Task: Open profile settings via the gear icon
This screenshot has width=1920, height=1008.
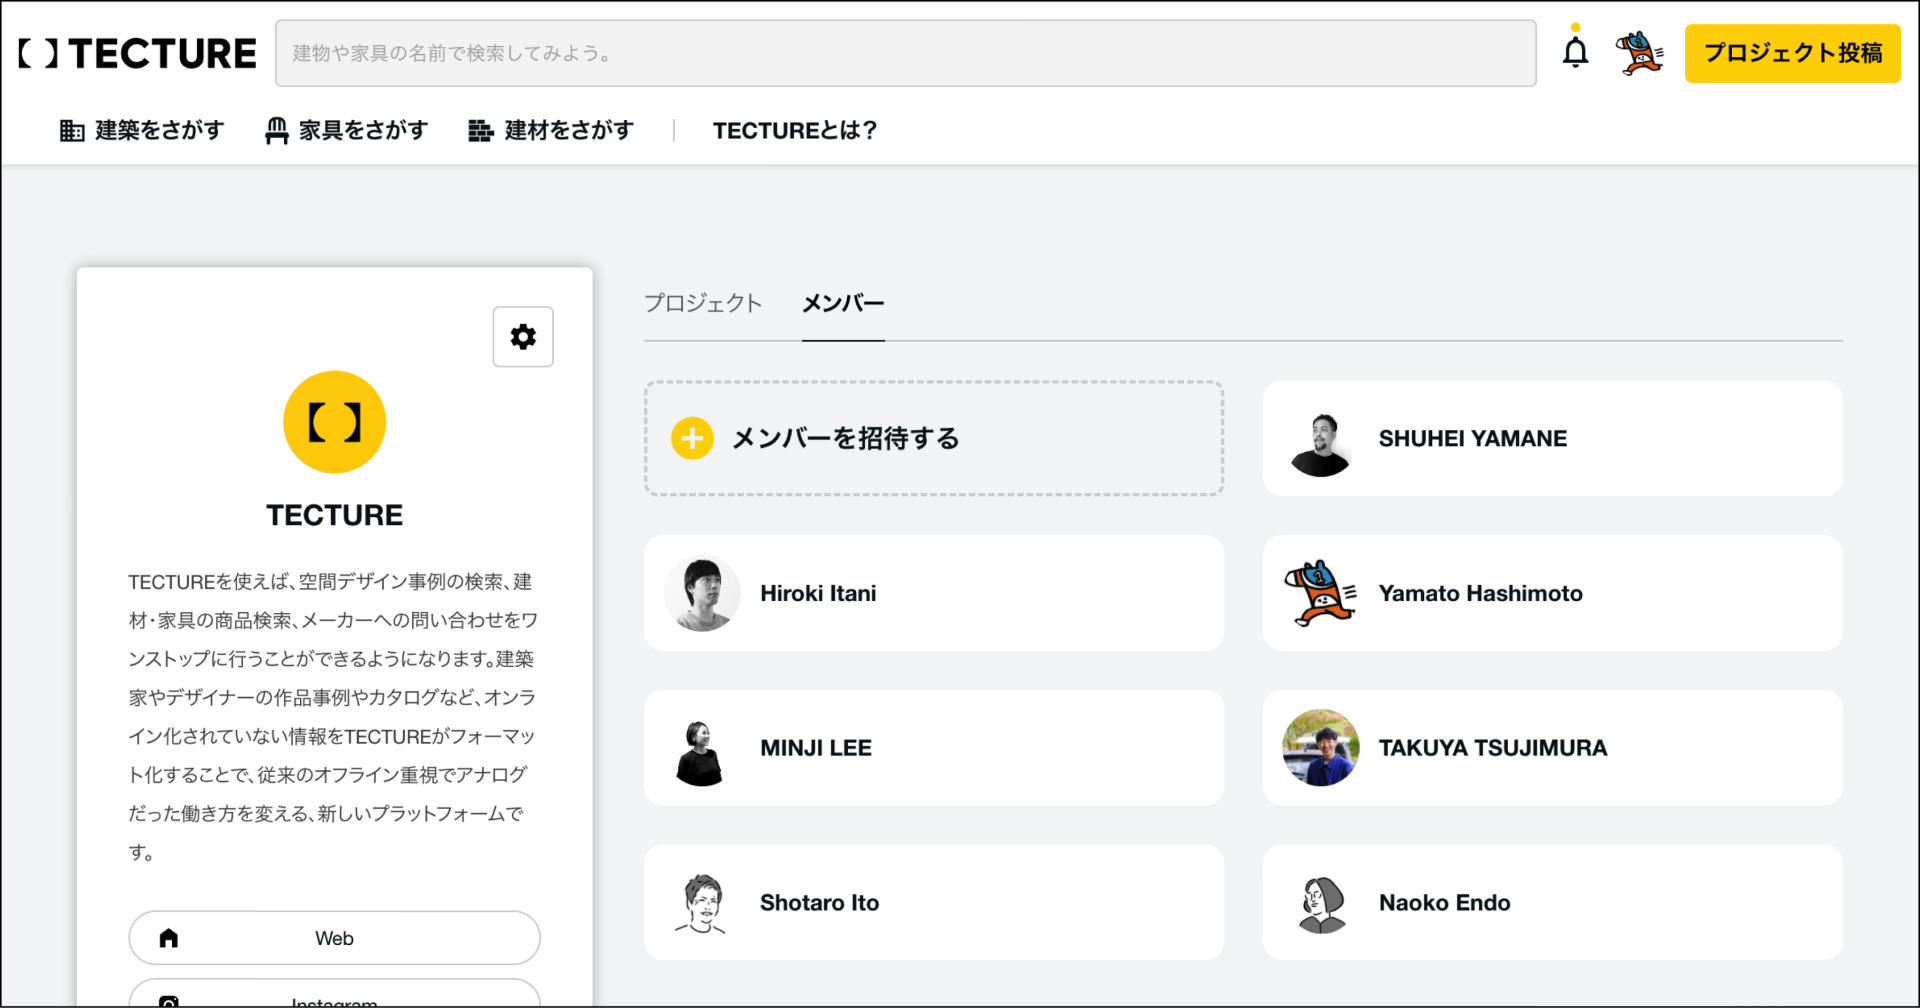Action: click(x=523, y=337)
